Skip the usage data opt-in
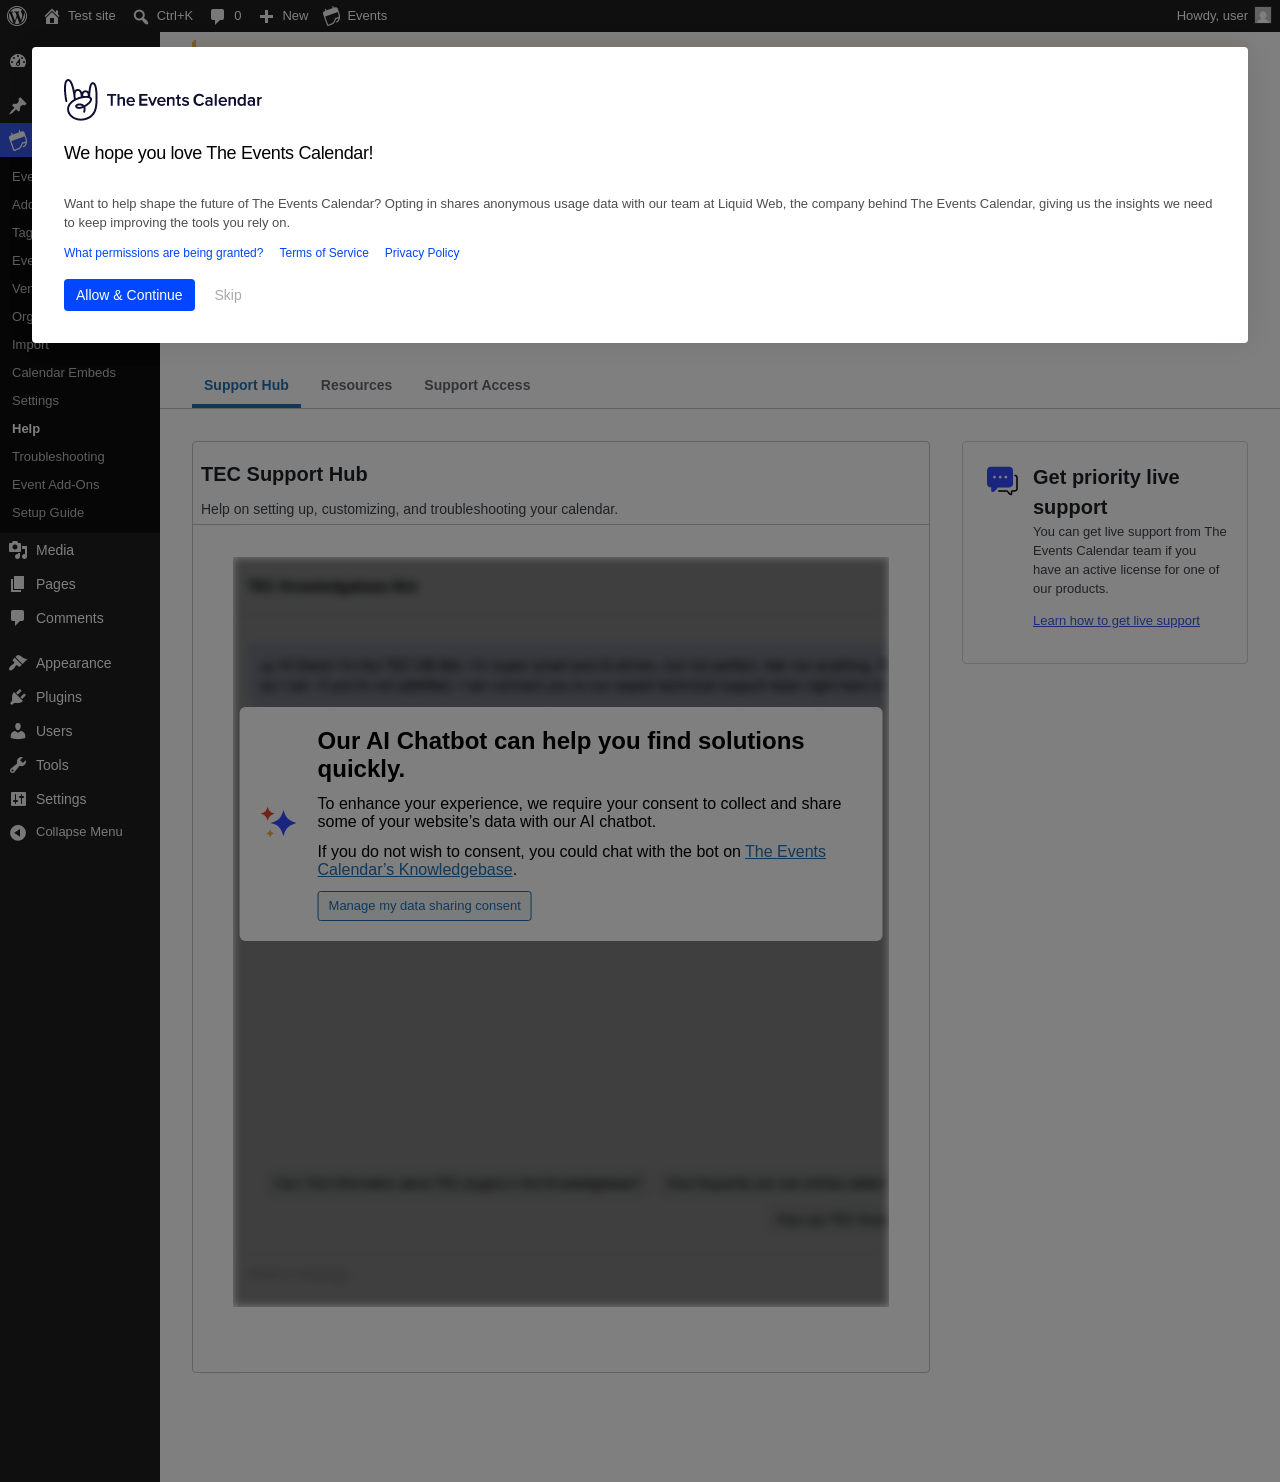Screen dimensions: 1280x1482 228,295
